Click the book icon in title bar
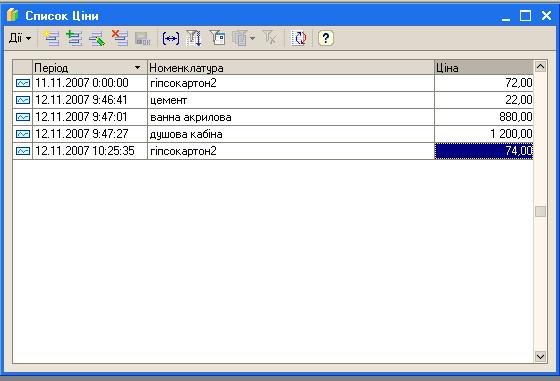Viewport: 560px width, 381px height. tap(12, 15)
